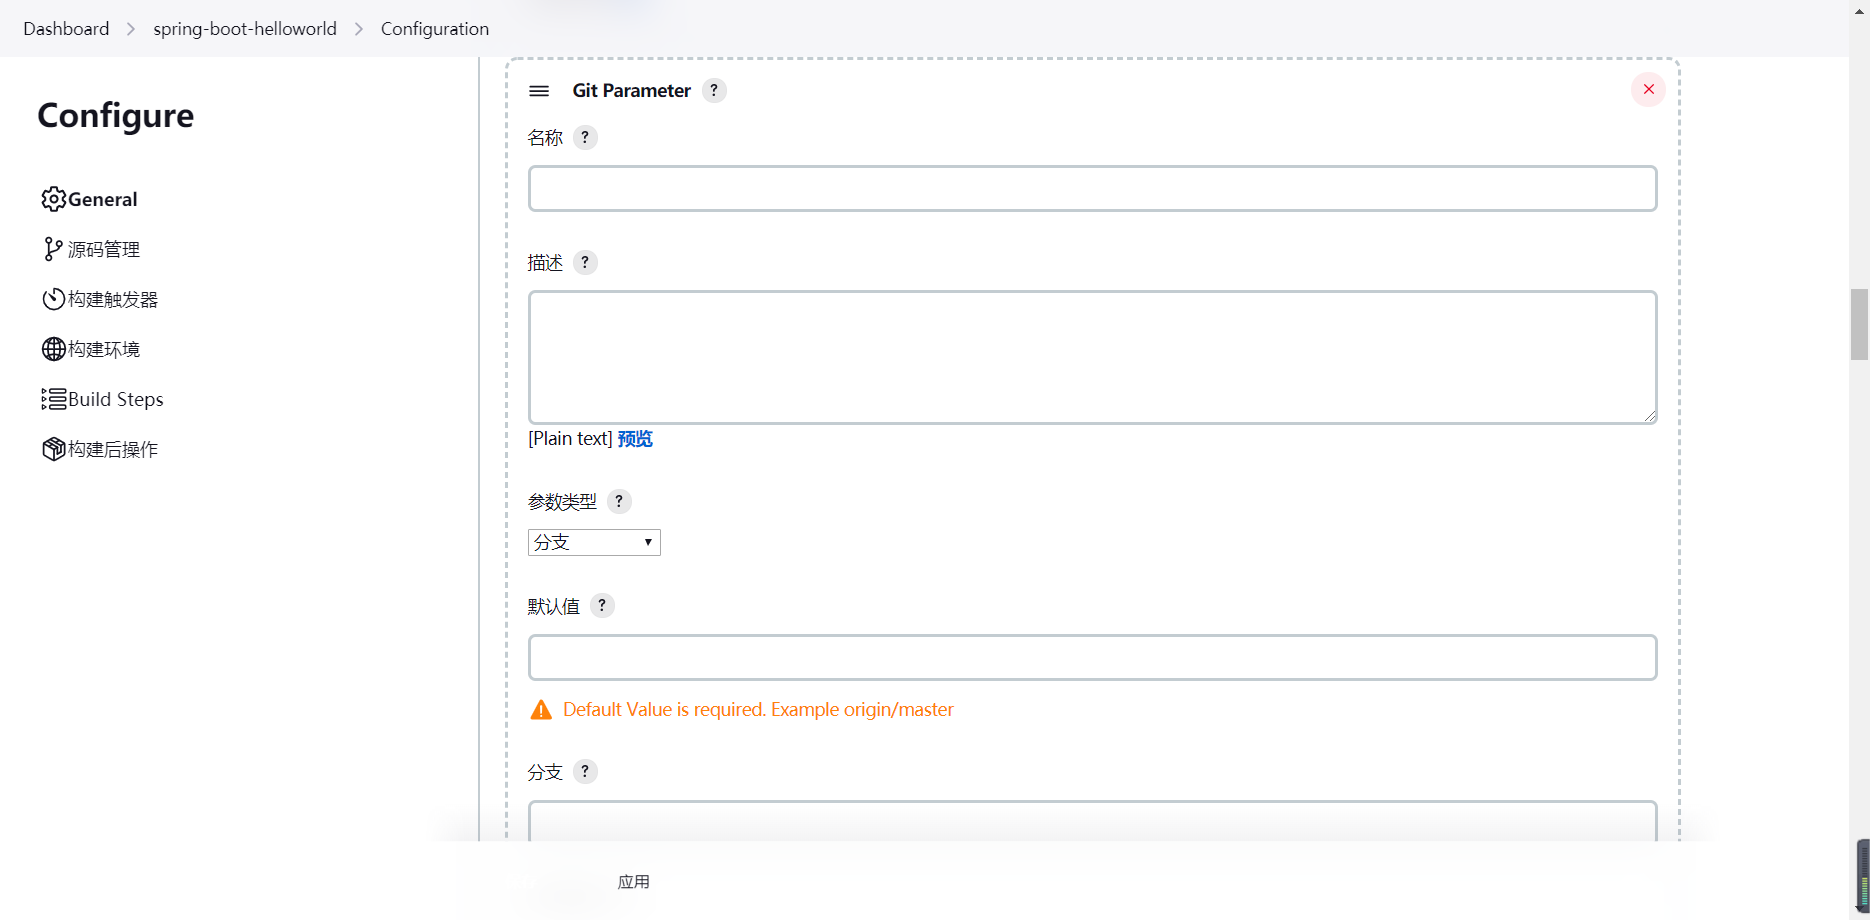The image size is (1870, 920).
Task: Open help icon next to 名称
Action: point(585,137)
